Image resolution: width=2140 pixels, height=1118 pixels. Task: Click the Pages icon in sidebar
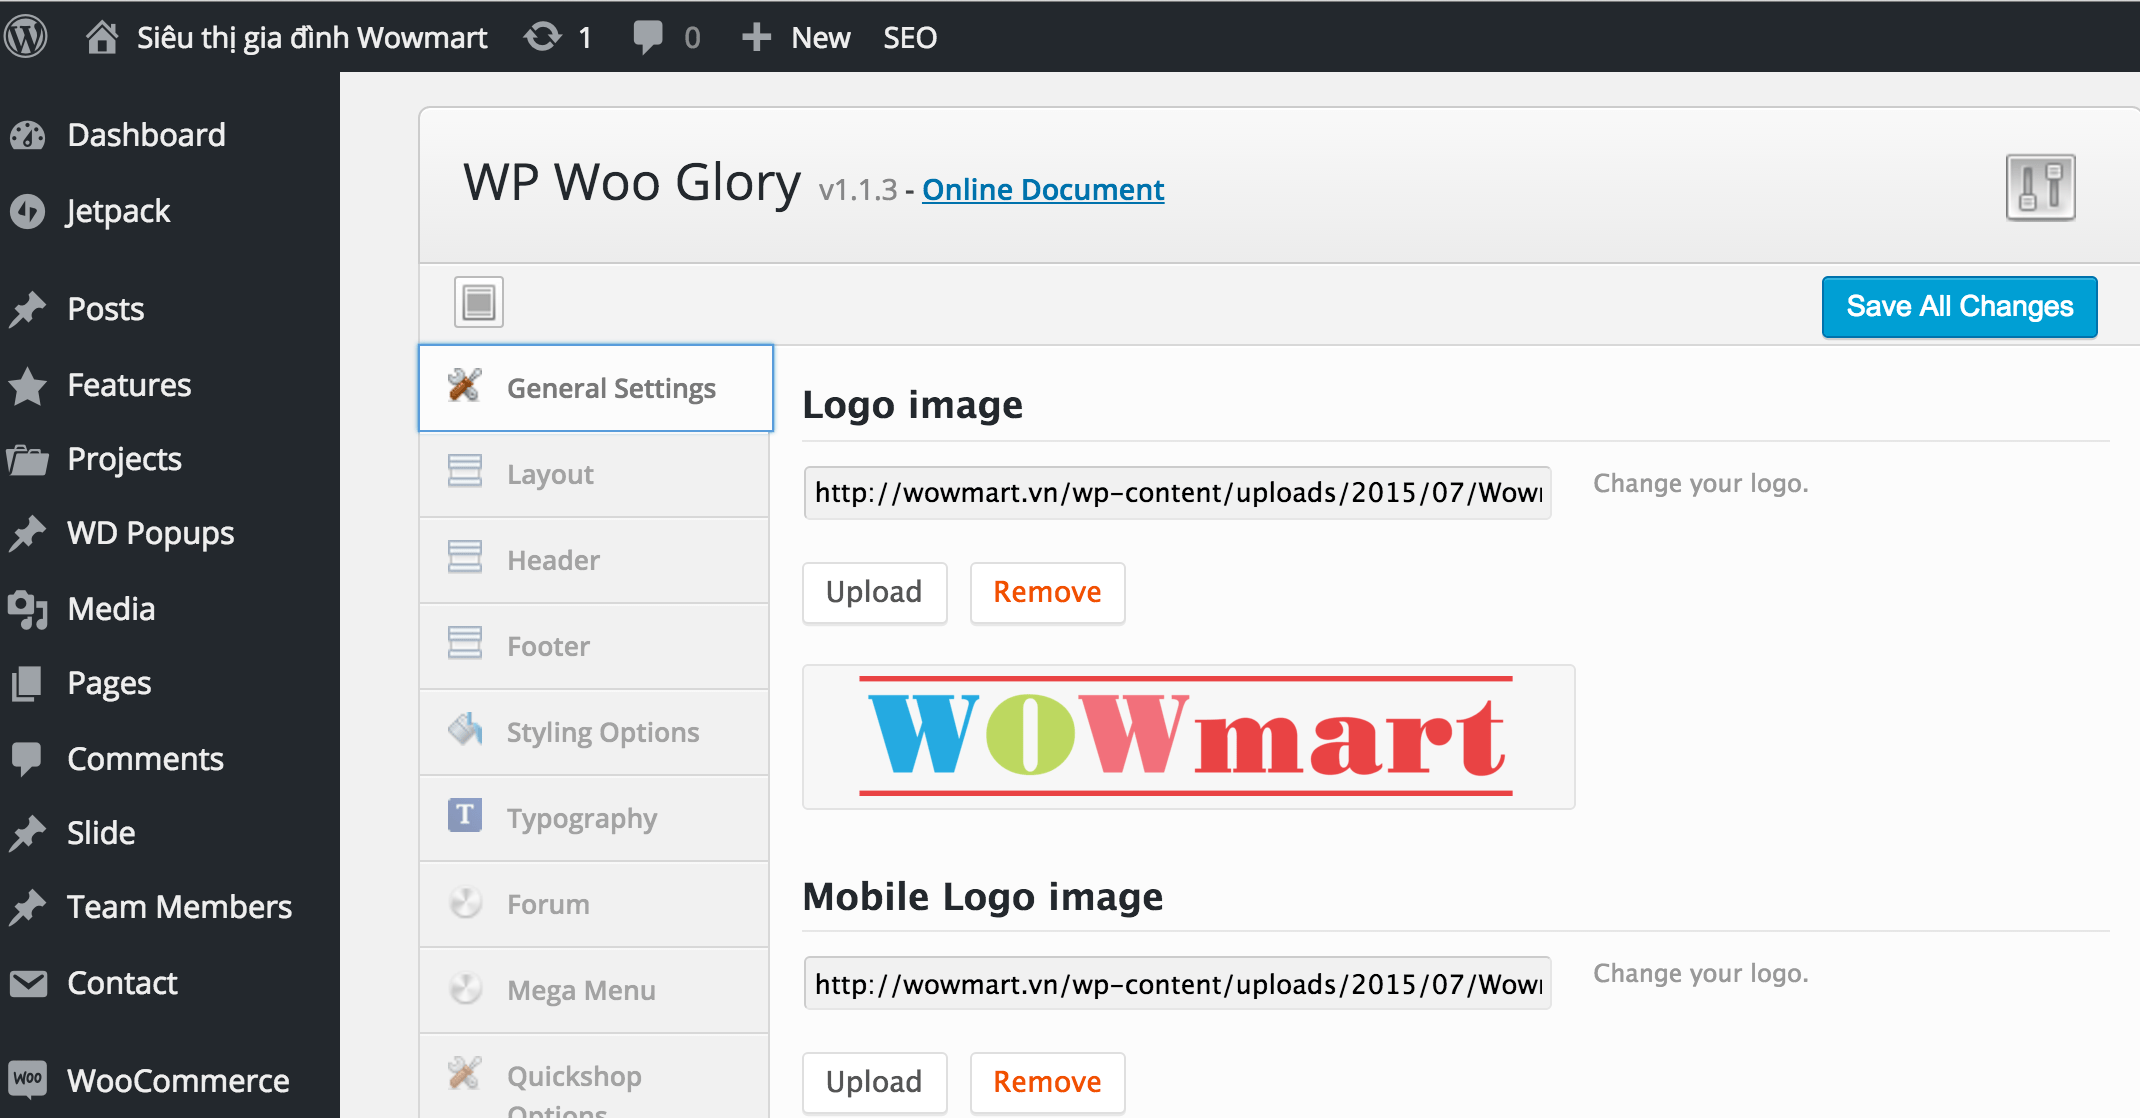pos(28,683)
